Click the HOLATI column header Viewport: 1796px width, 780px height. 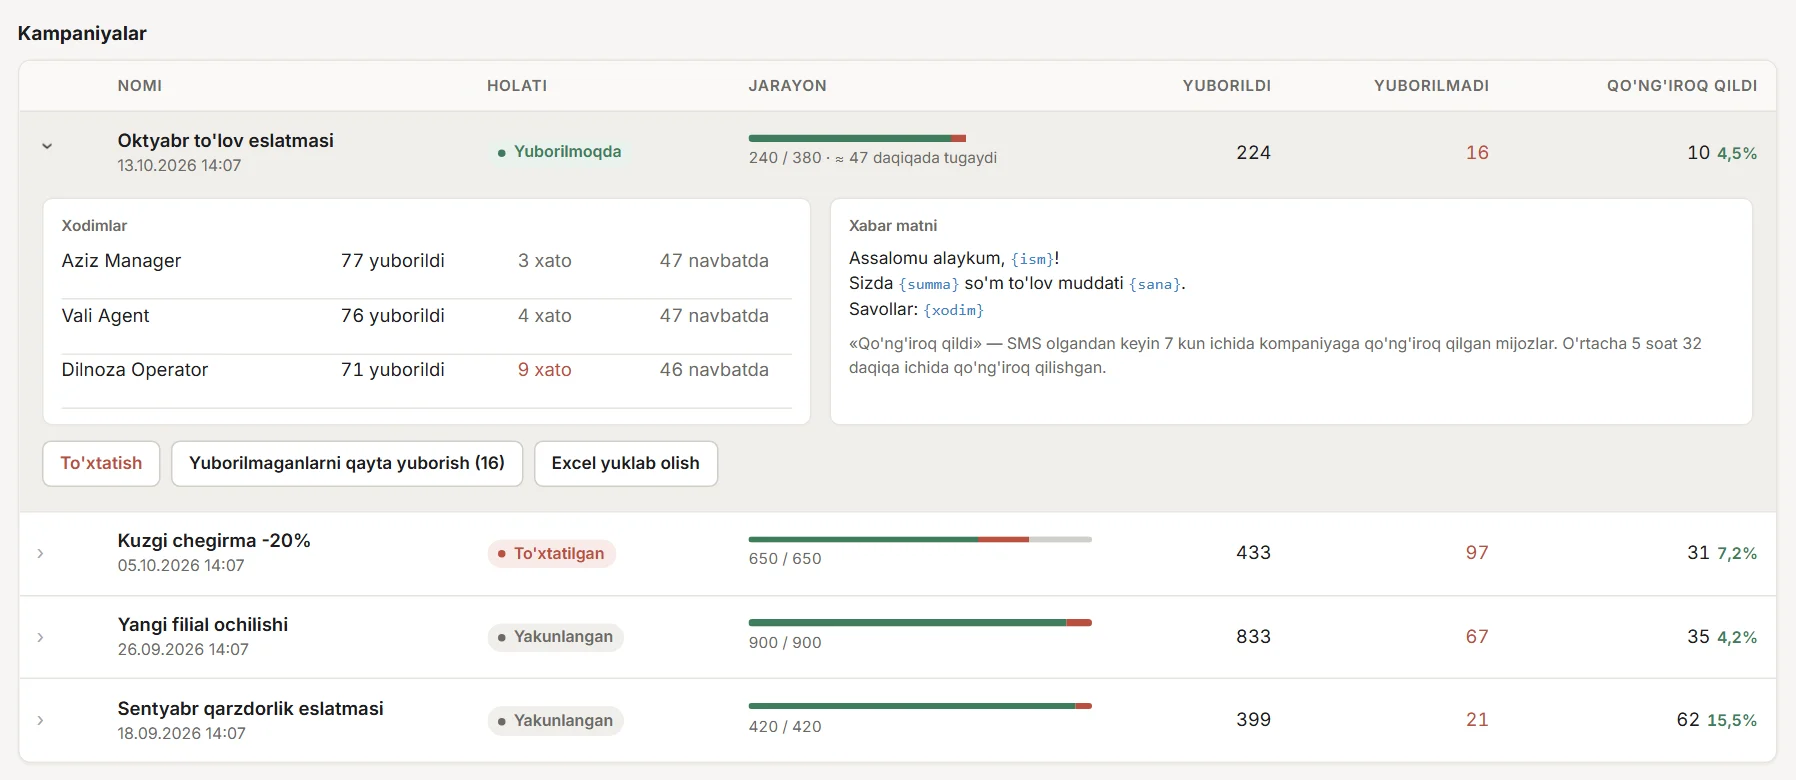click(517, 86)
